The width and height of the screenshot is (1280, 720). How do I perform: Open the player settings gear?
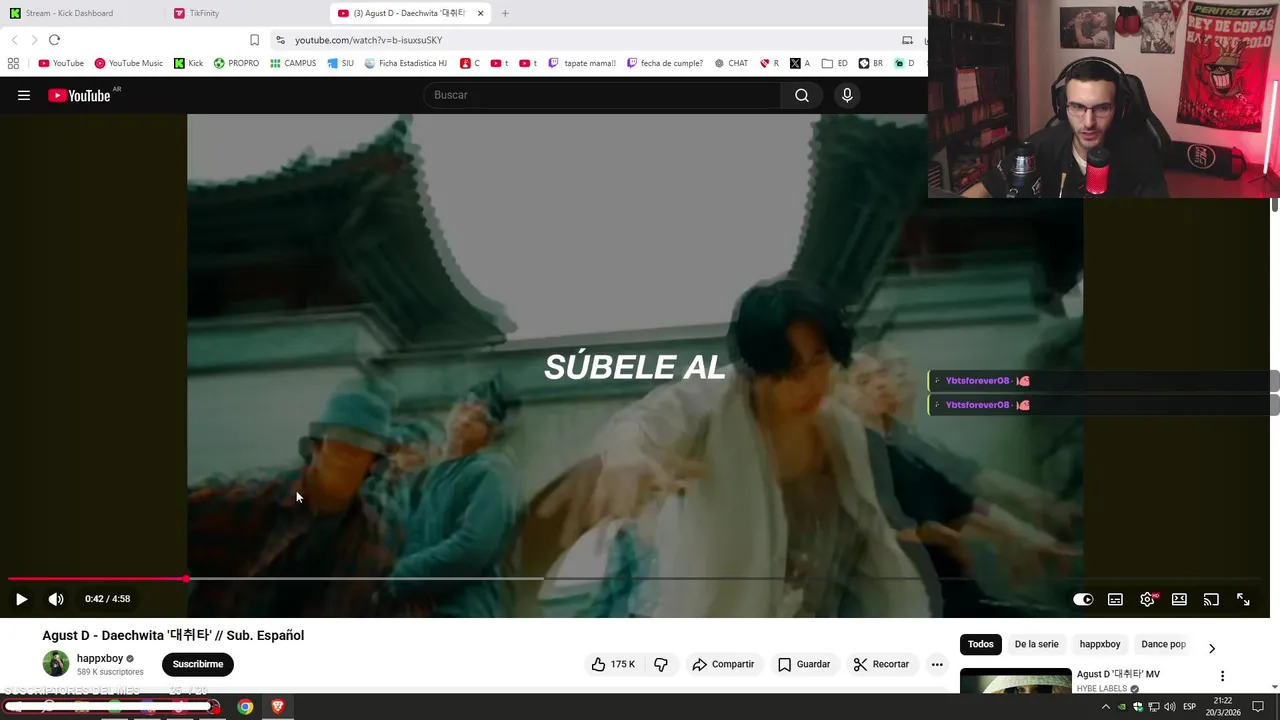[1147, 599]
